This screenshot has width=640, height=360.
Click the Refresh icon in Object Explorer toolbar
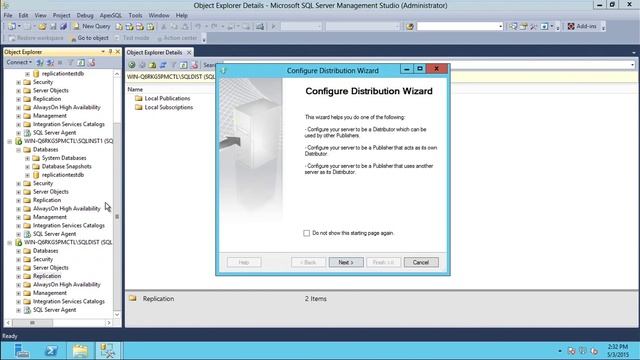81,62
